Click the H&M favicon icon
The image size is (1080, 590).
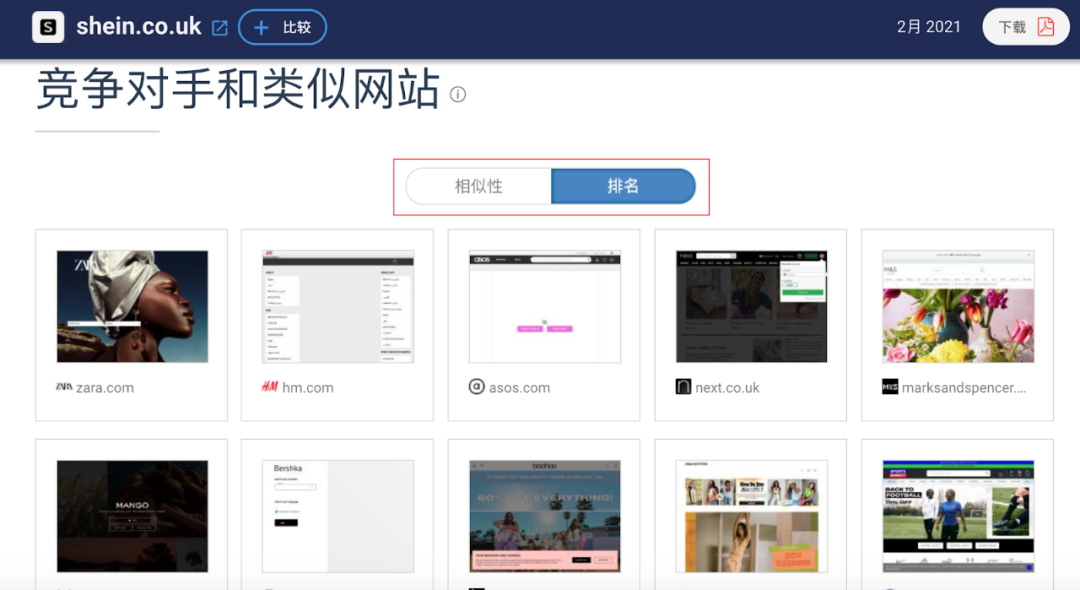(x=270, y=387)
